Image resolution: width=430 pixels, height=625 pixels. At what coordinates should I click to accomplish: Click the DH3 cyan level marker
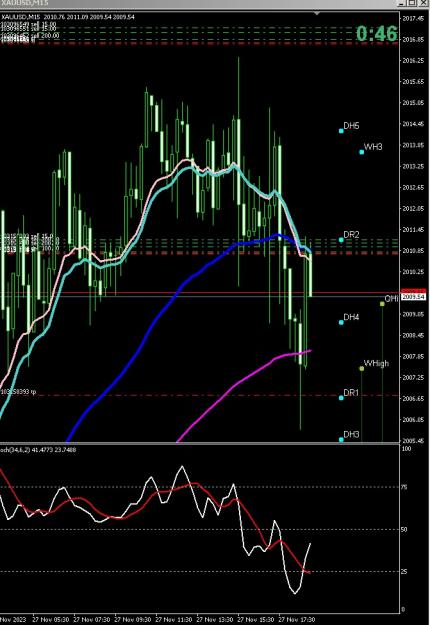(341, 440)
